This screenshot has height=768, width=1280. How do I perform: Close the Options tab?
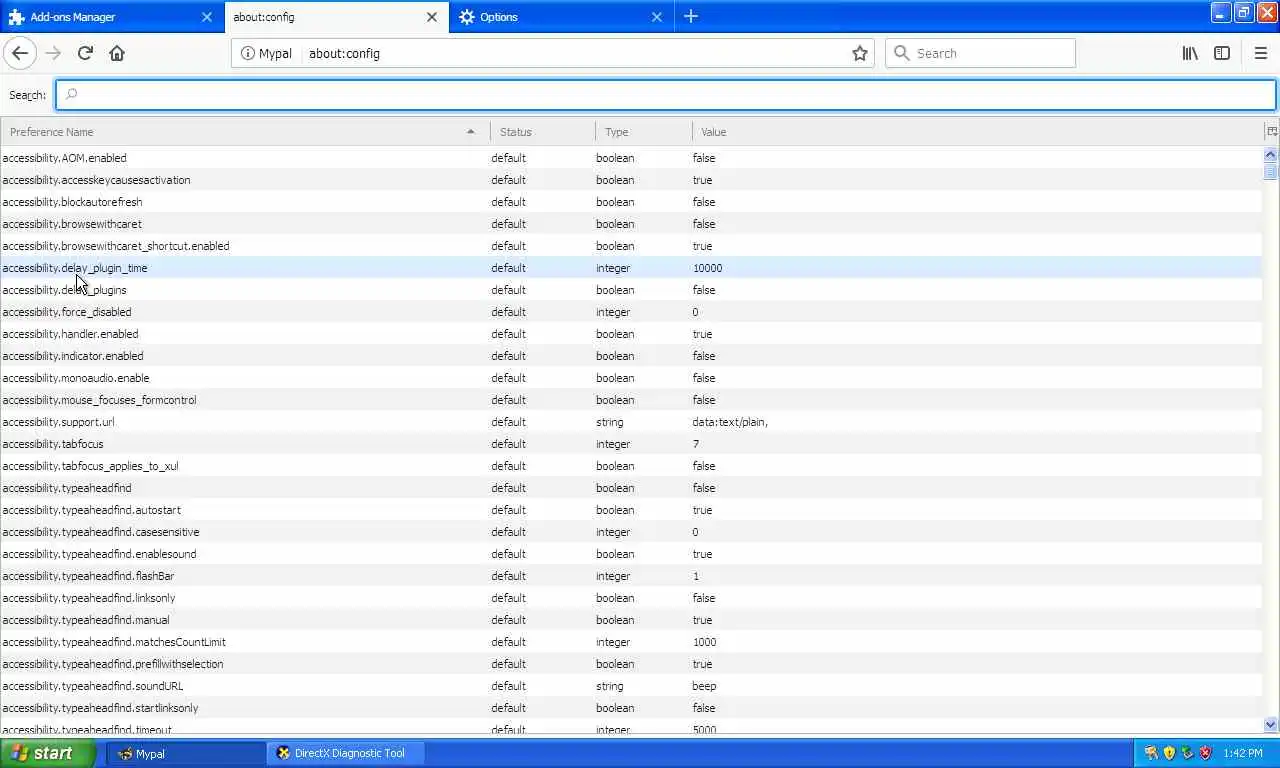[x=657, y=17]
